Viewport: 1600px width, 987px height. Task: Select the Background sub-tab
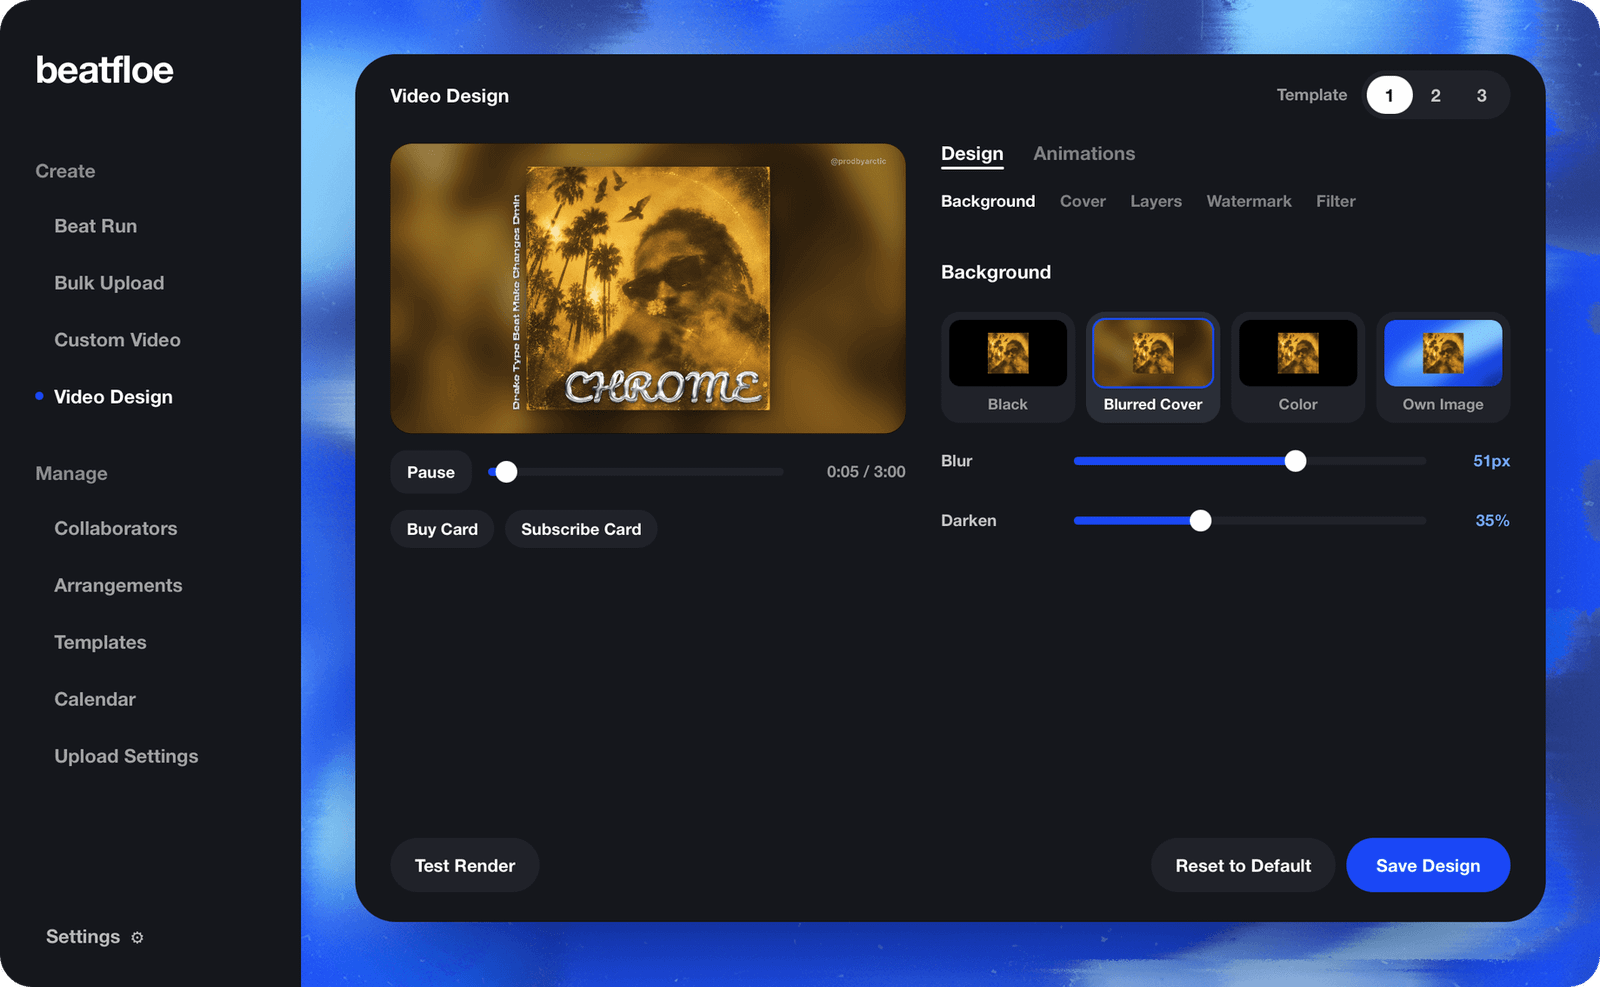click(x=988, y=201)
